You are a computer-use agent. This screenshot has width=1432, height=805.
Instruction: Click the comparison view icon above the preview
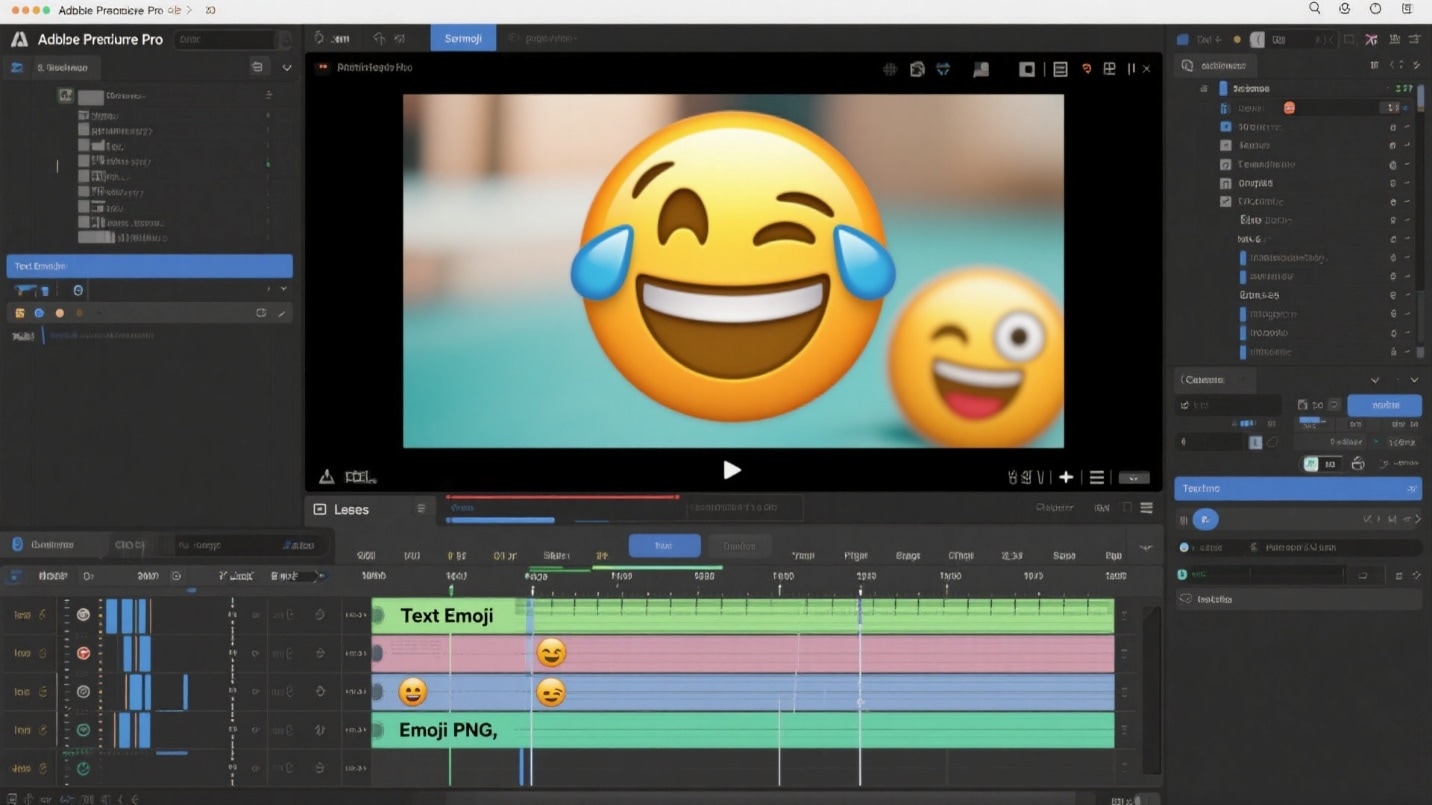(x=1108, y=69)
